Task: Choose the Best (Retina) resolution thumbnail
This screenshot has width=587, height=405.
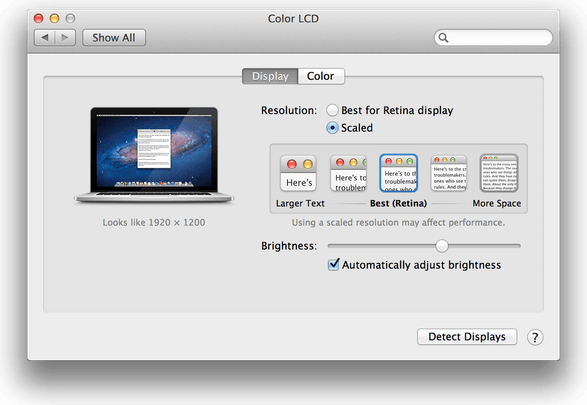Action: pyautogui.click(x=399, y=173)
